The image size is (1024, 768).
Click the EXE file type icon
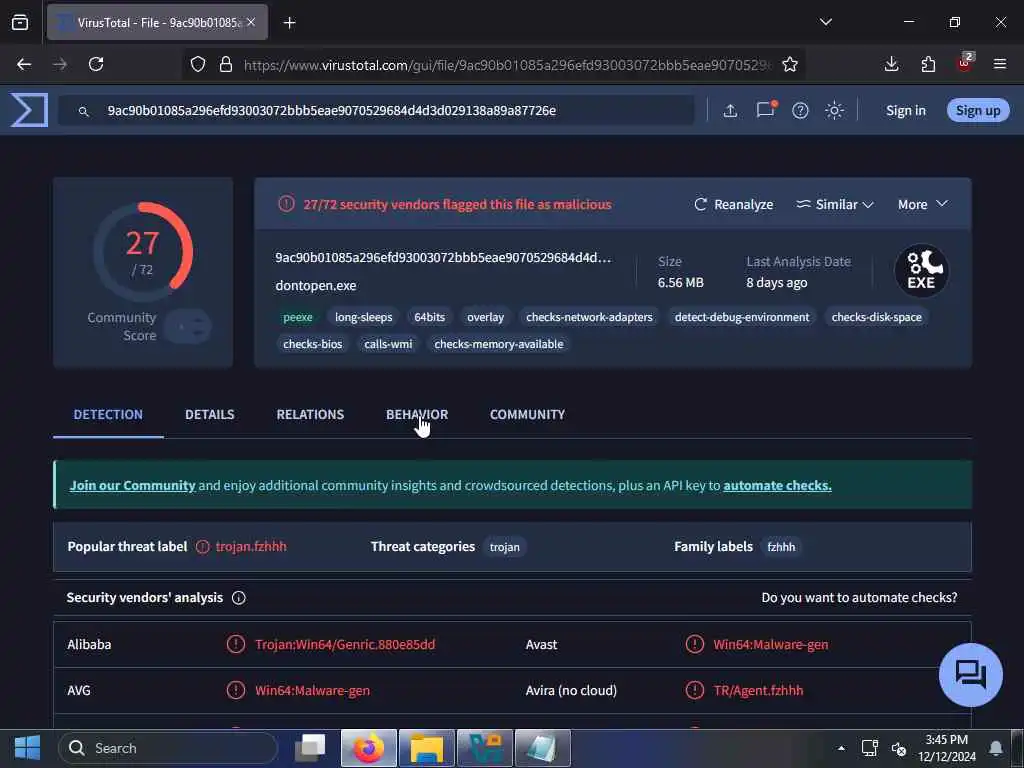[921, 270]
